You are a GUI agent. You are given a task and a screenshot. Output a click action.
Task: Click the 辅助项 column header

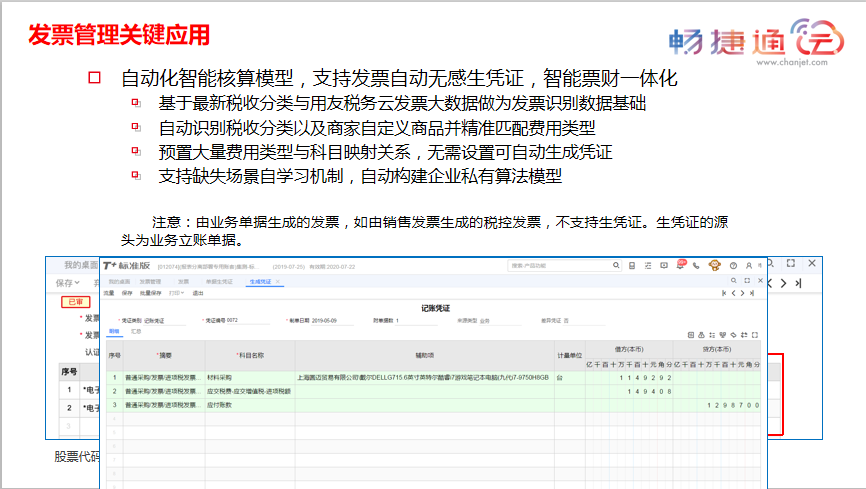point(425,355)
